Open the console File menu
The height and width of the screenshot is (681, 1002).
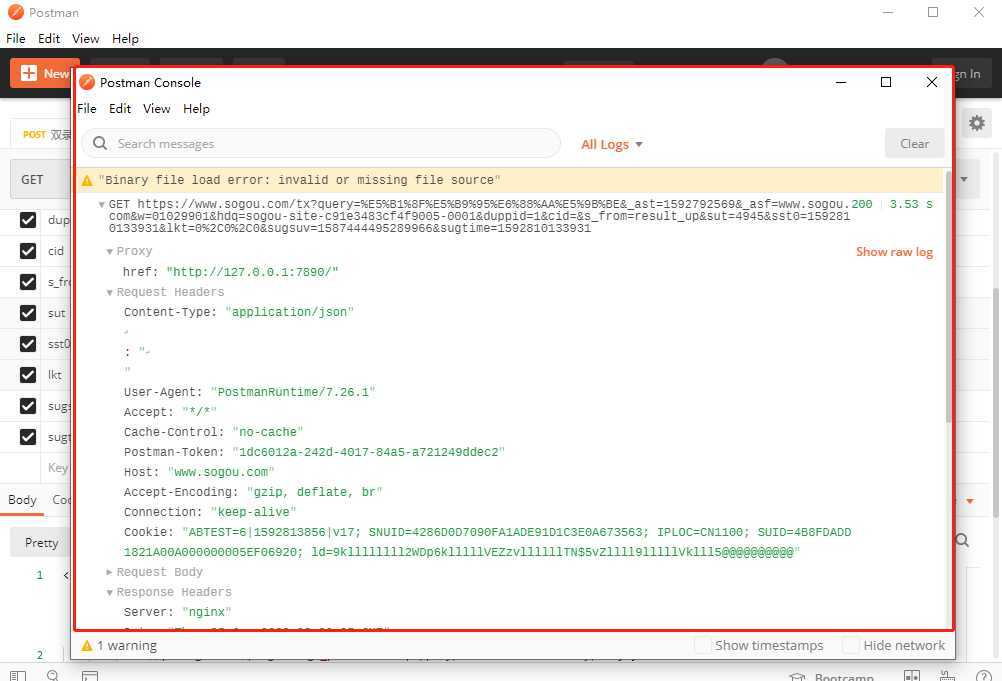tap(87, 109)
